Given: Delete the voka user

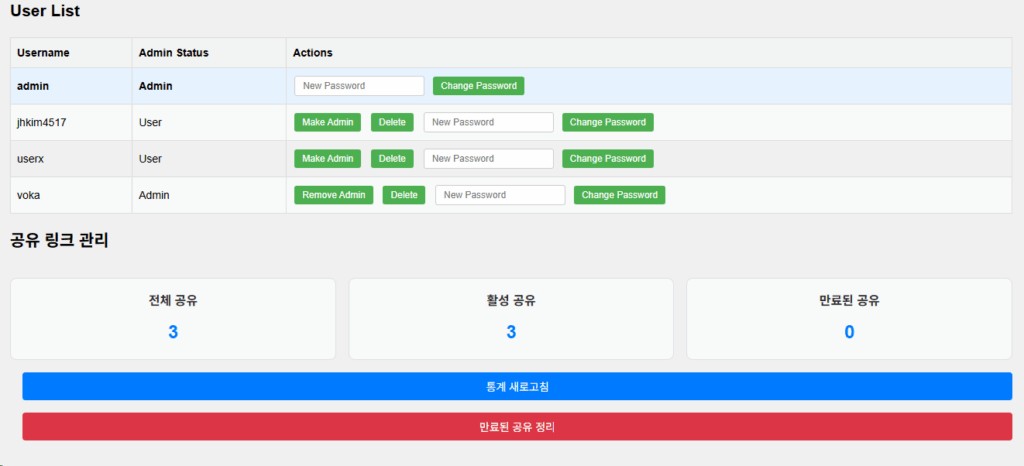Looking at the screenshot, I should [x=404, y=195].
